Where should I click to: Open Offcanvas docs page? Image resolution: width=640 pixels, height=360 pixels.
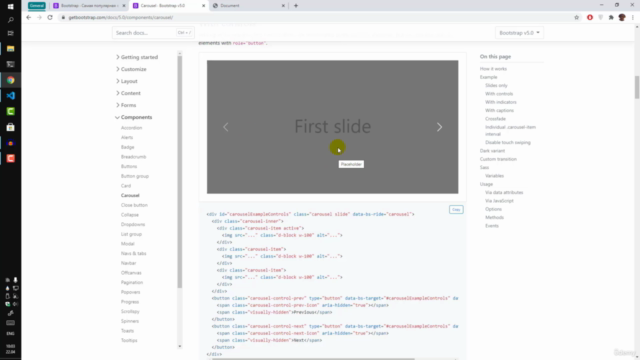coord(131,273)
